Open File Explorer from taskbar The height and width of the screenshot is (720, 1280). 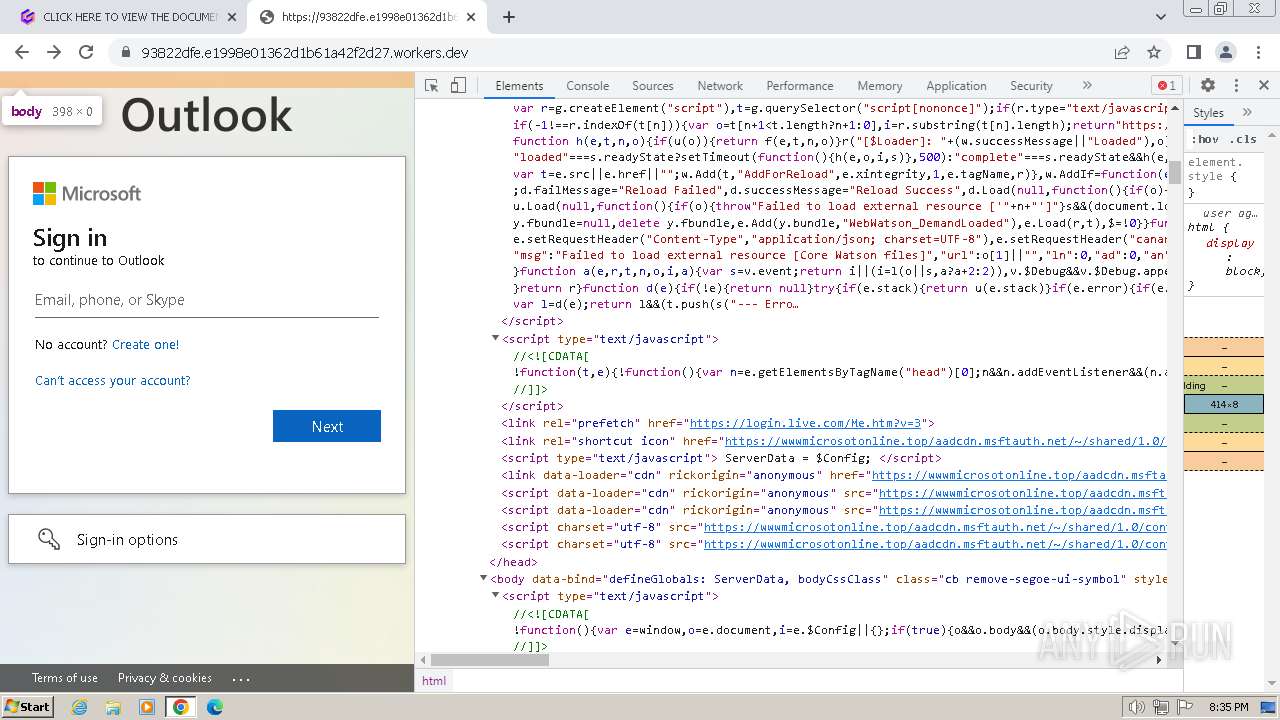[x=113, y=707]
